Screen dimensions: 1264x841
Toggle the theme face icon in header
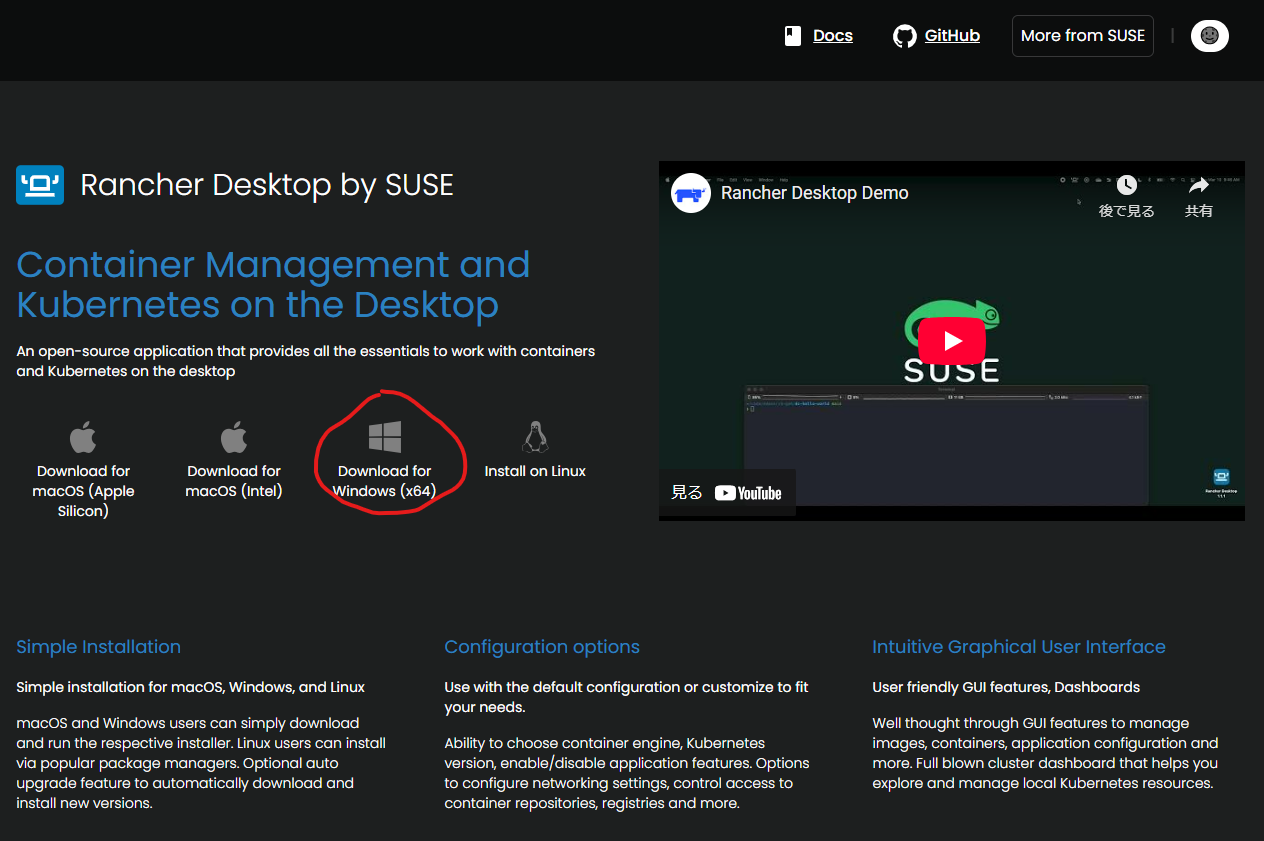[1209, 36]
